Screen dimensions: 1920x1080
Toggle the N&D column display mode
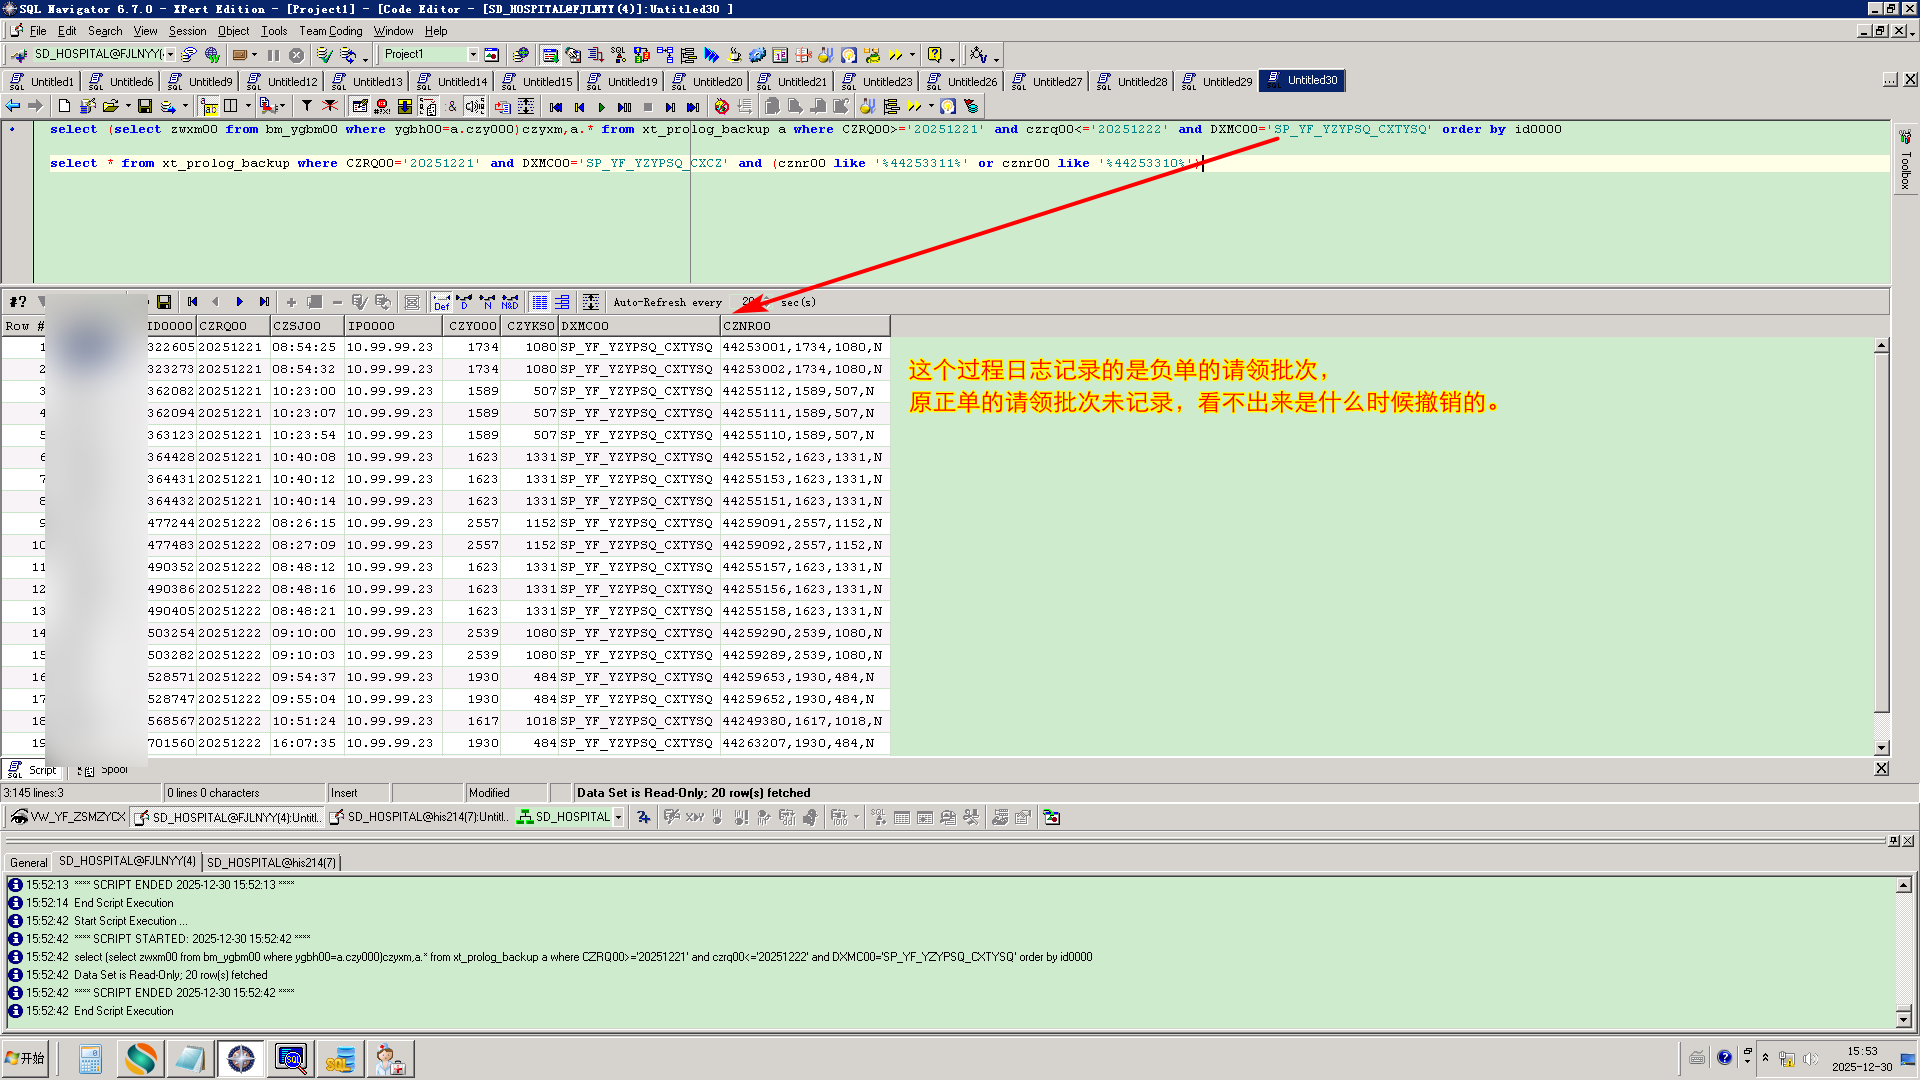click(510, 302)
